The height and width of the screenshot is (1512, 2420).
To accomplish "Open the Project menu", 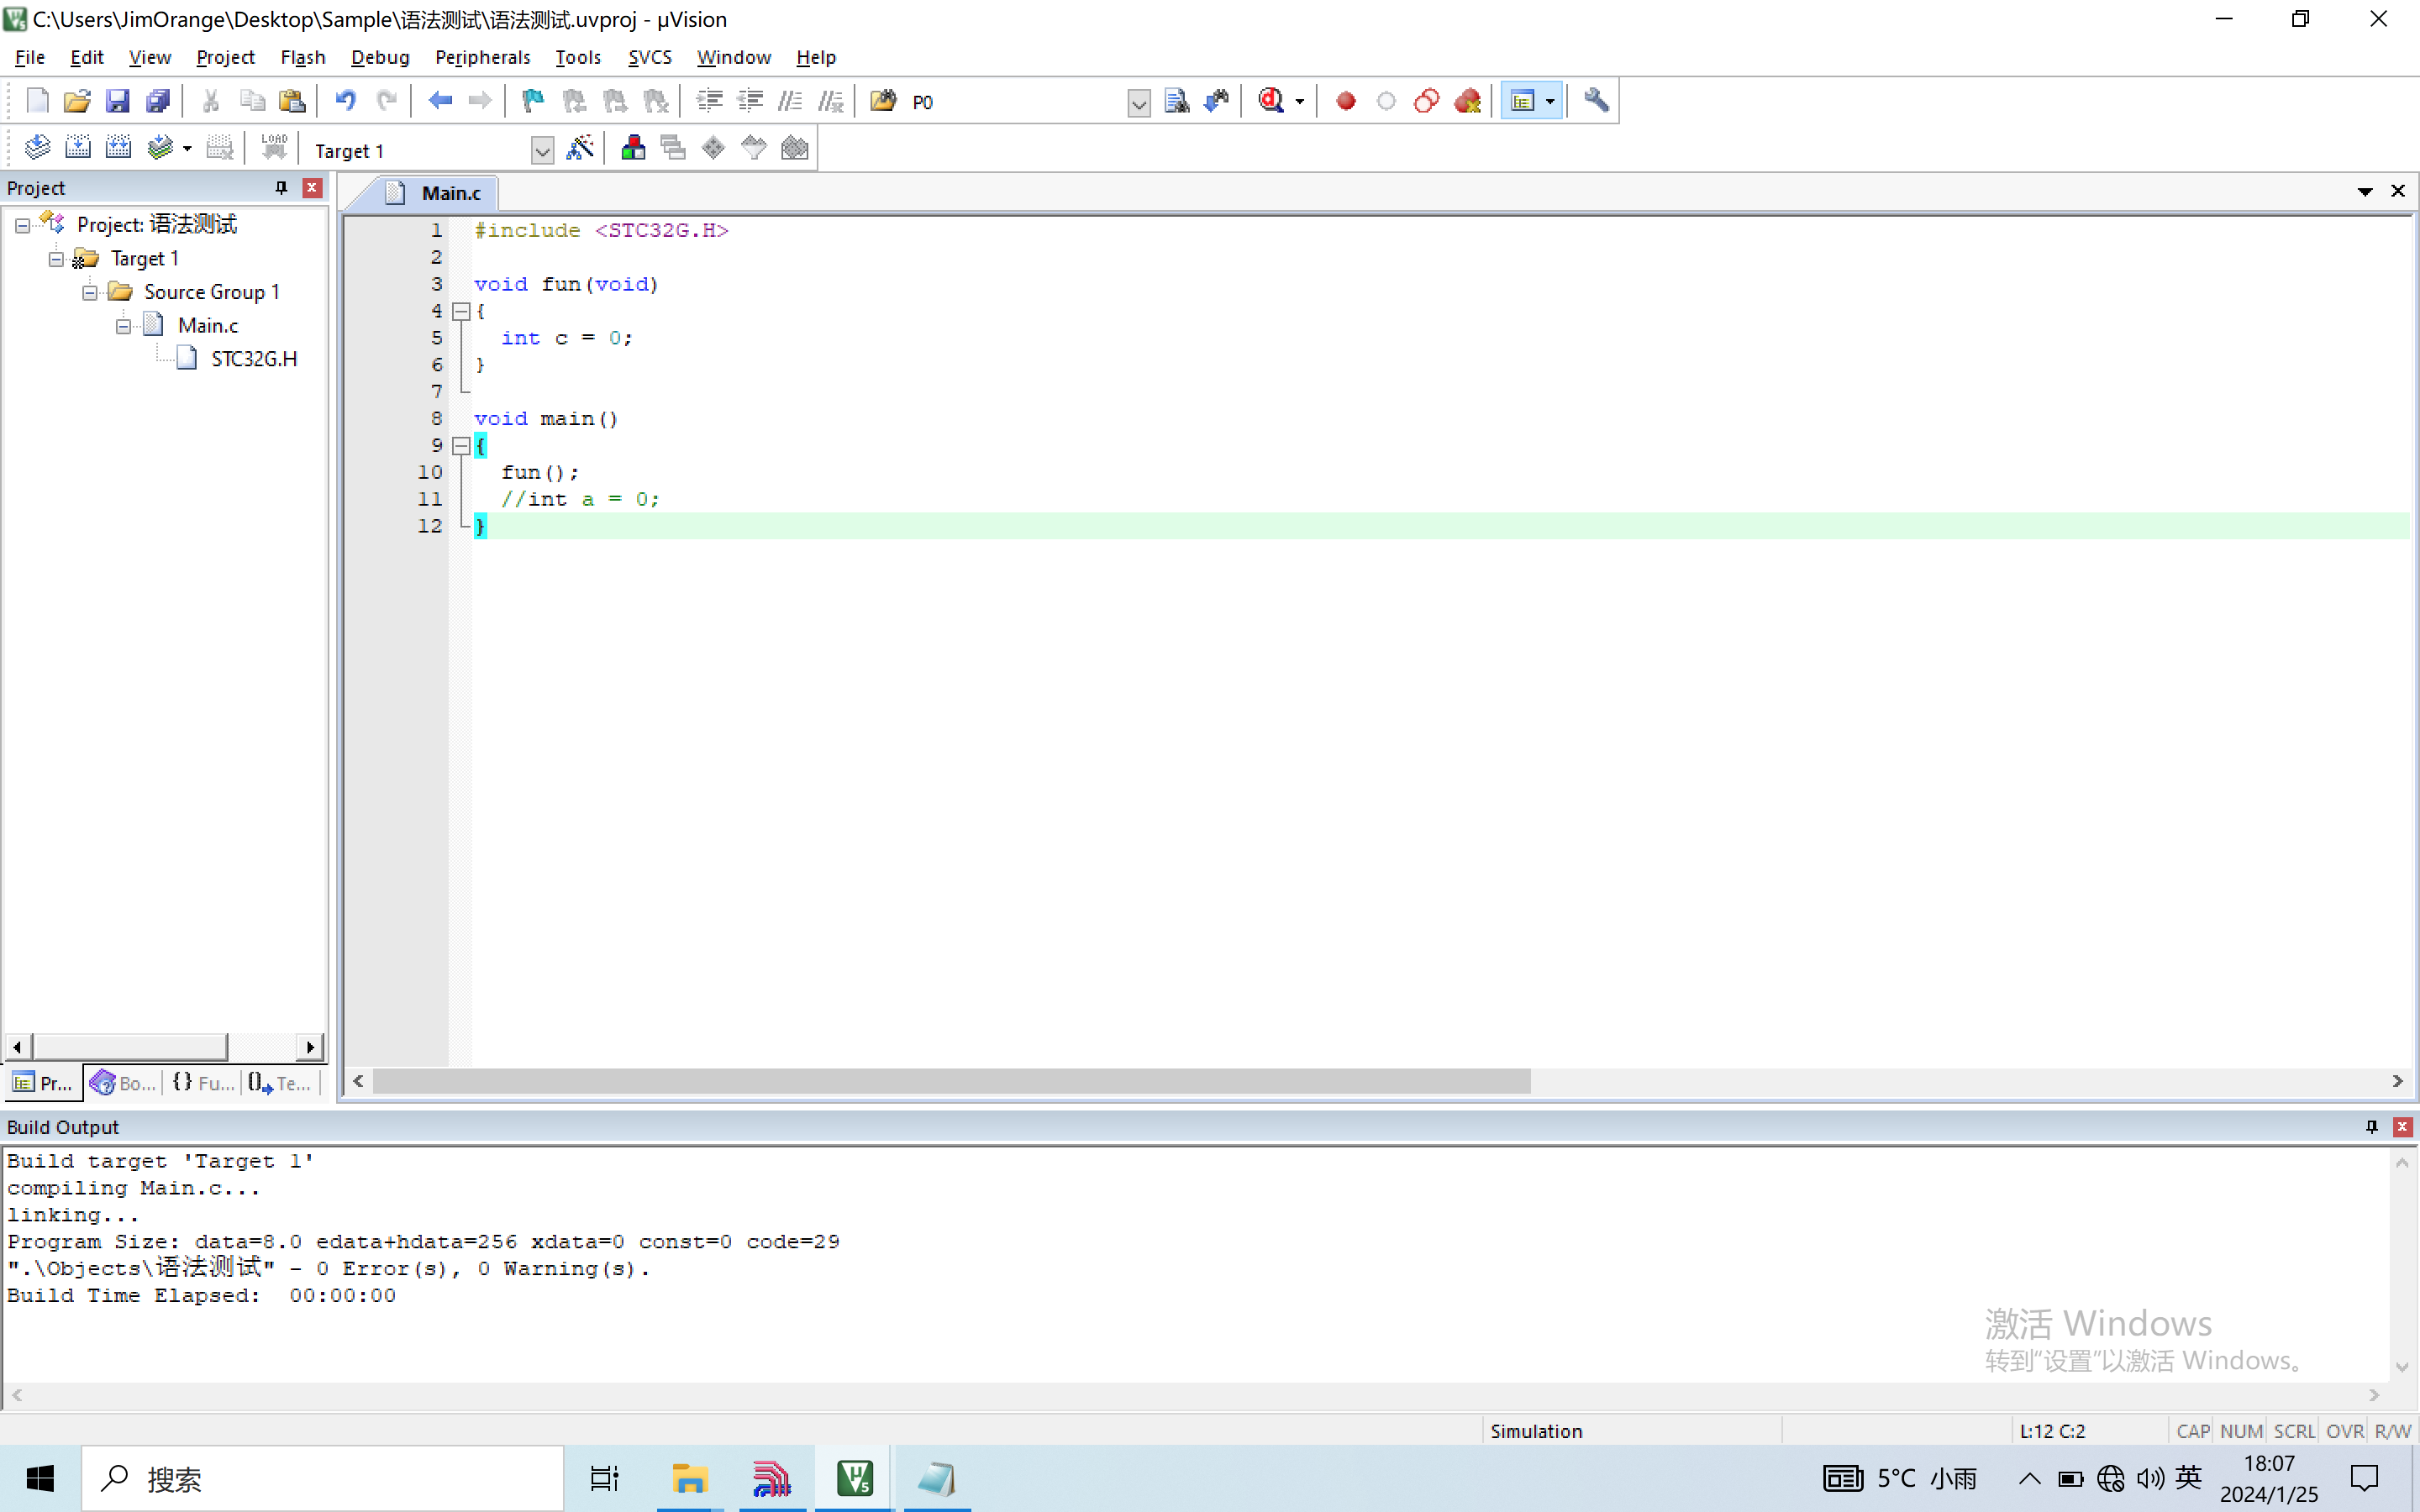I will [x=225, y=57].
